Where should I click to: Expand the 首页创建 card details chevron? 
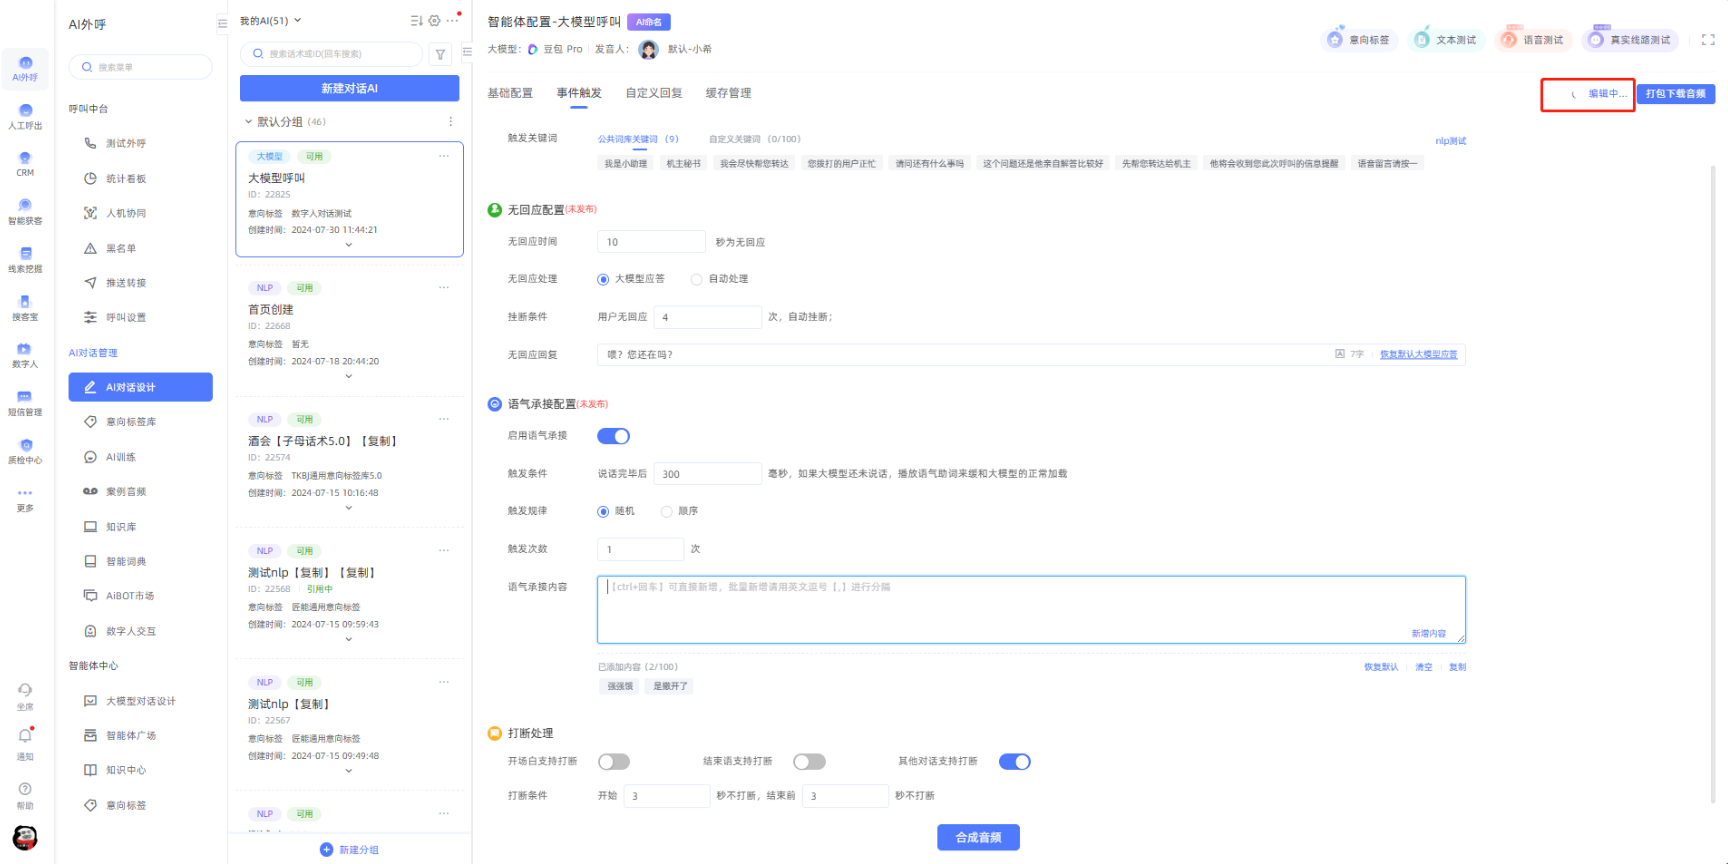pos(348,376)
